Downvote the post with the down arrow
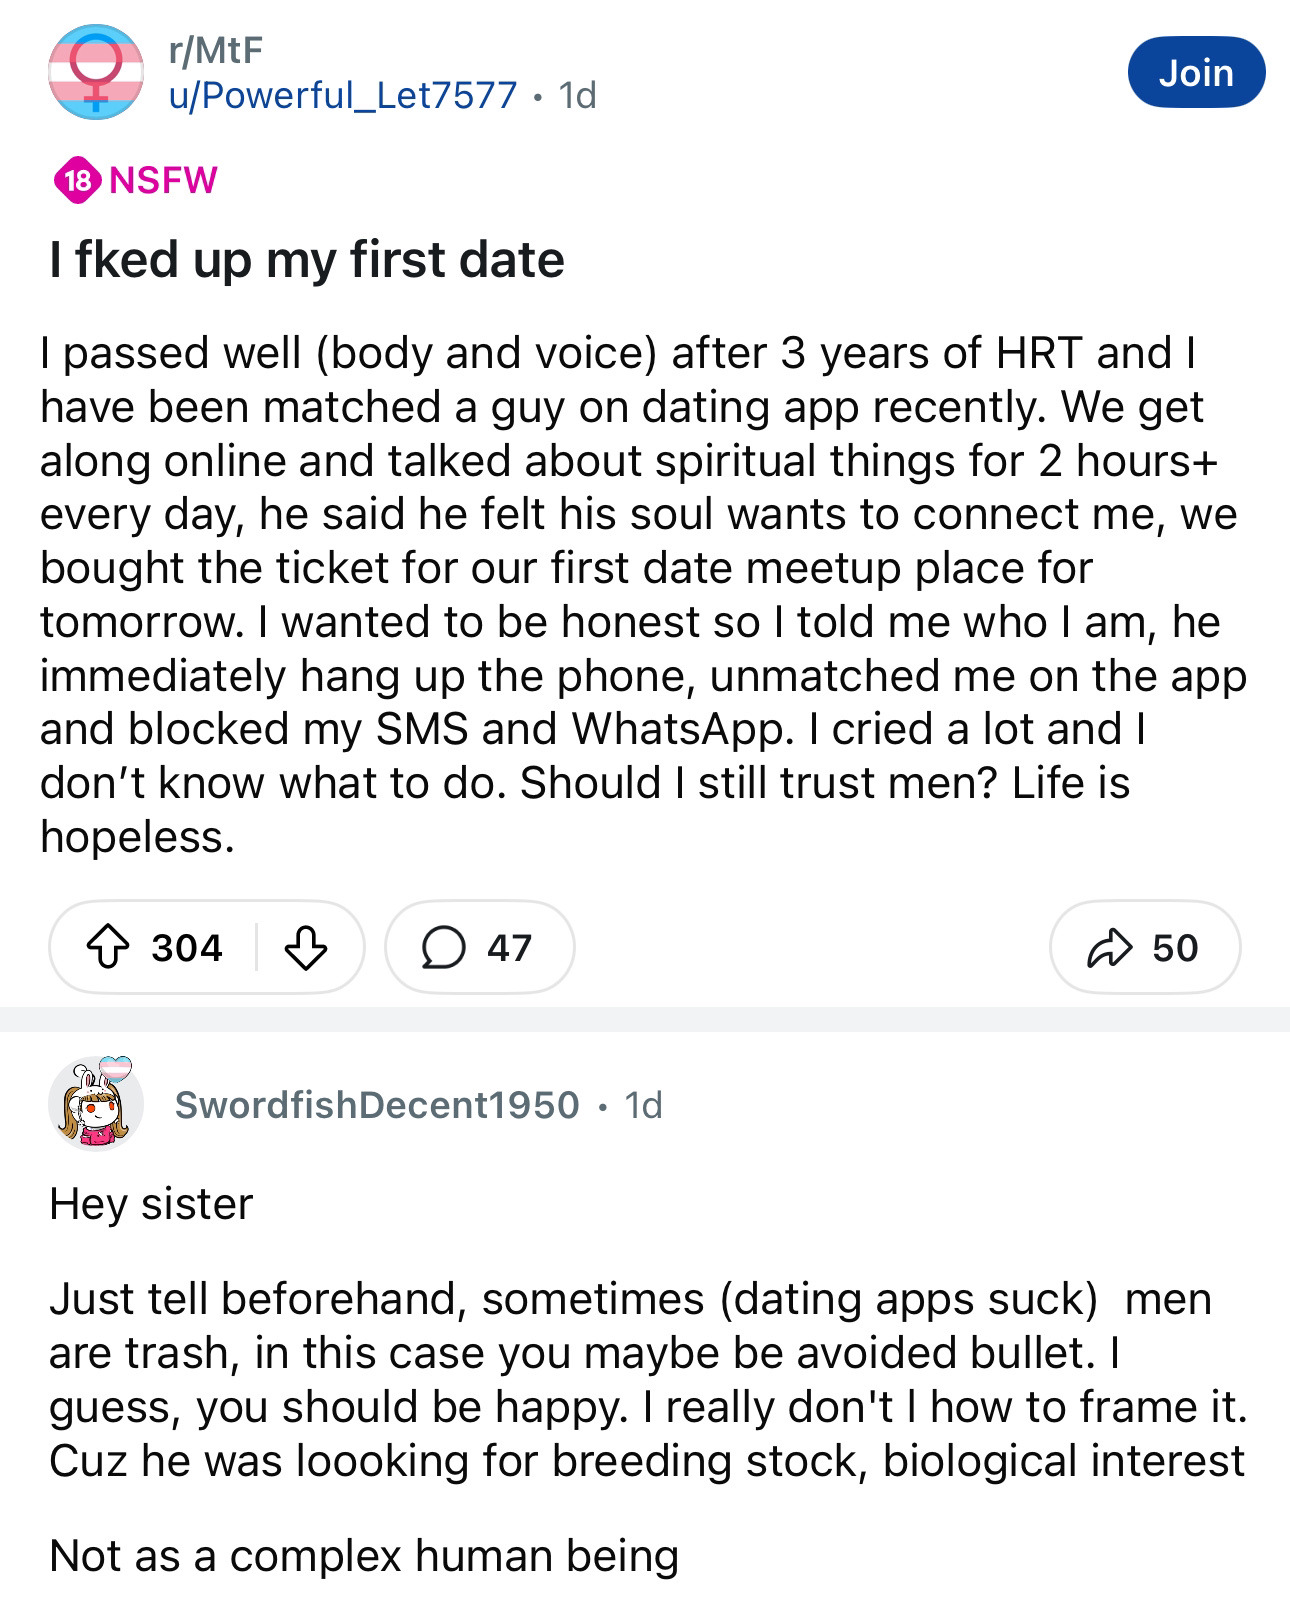Image resolution: width=1290 pixels, height=1602 pixels. pyautogui.click(x=306, y=947)
